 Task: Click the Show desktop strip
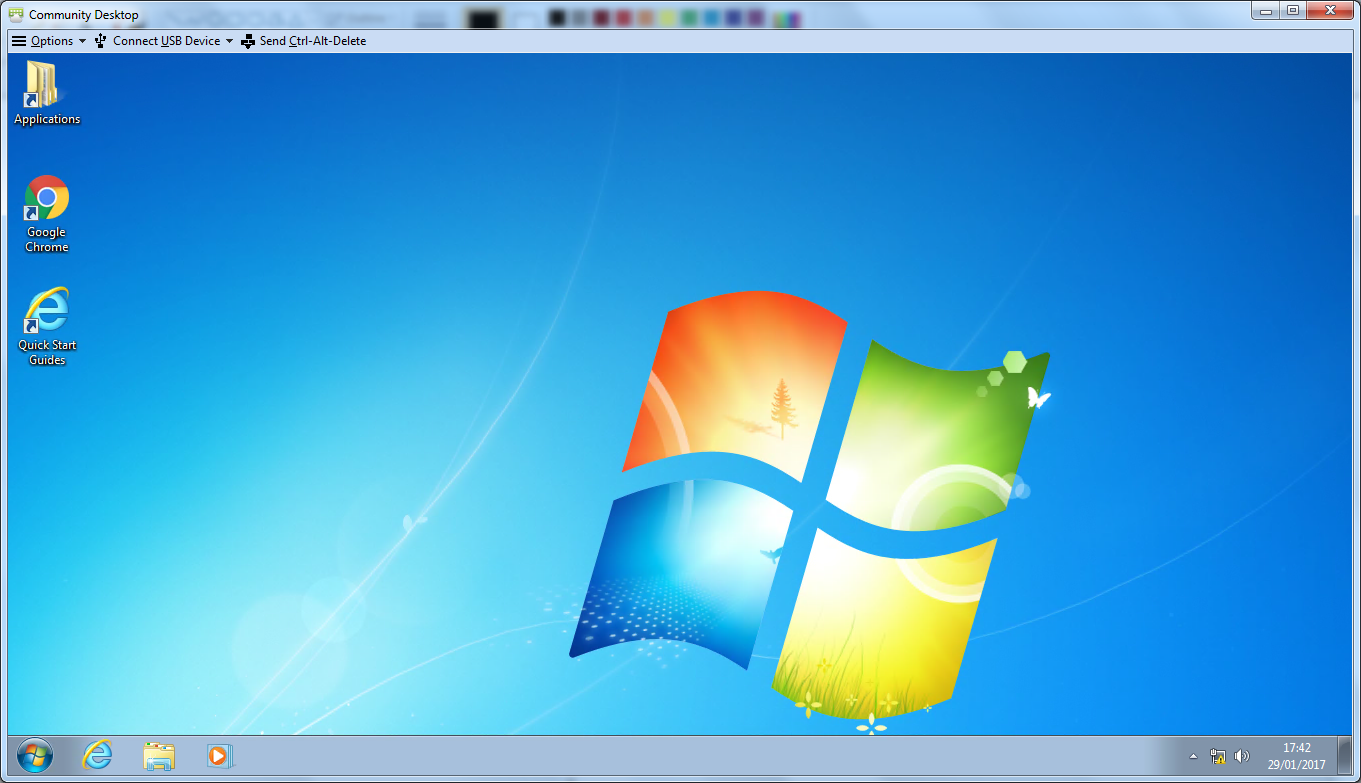[x=1346, y=755]
